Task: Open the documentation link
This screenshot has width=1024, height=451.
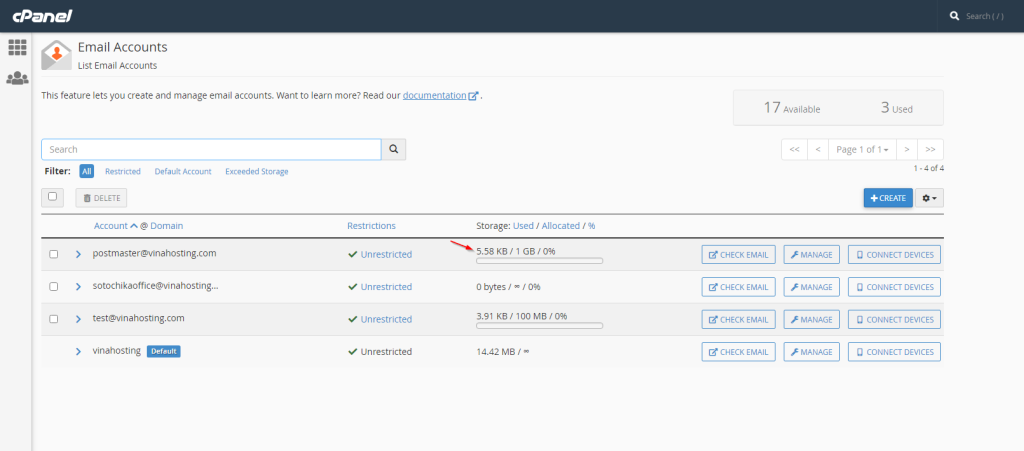Action: (434, 95)
